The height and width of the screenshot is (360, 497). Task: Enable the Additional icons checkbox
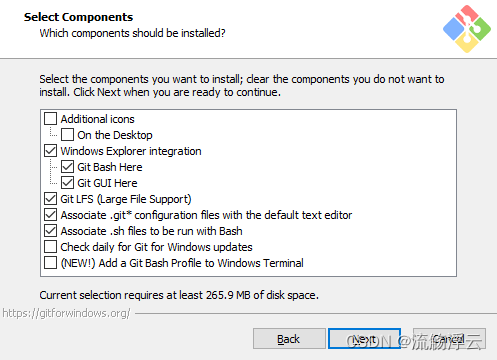click(50, 119)
